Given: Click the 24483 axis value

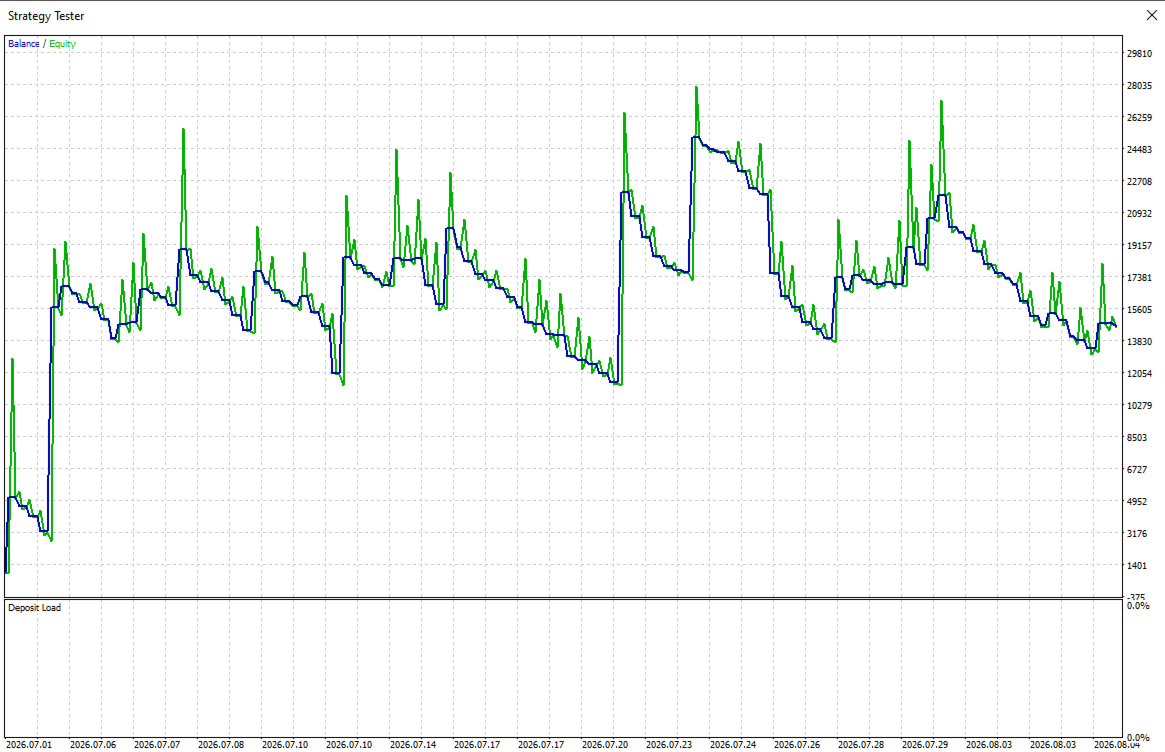Looking at the screenshot, I should pos(1139,149).
